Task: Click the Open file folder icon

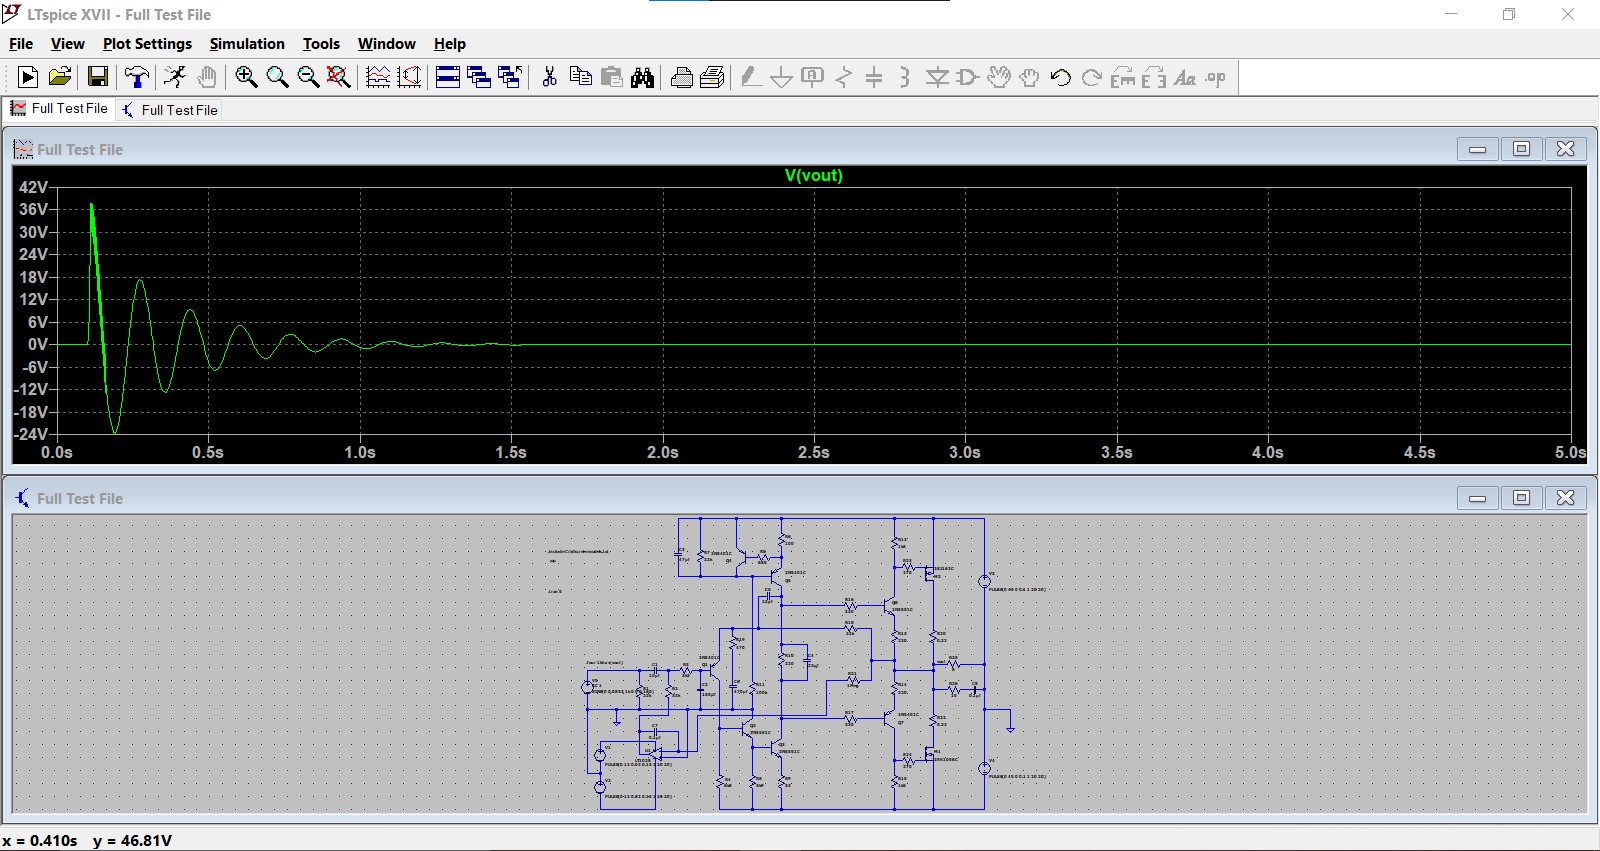Action: [x=60, y=77]
